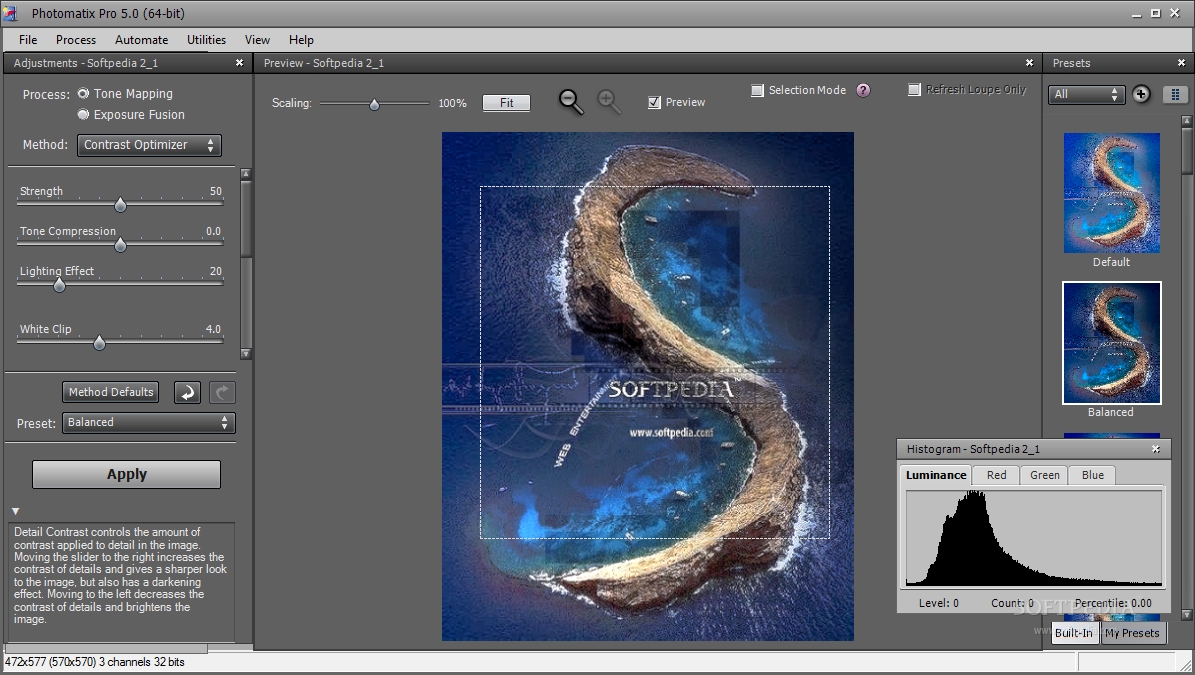Open the Automate menu
1195x675 pixels.
click(x=141, y=40)
